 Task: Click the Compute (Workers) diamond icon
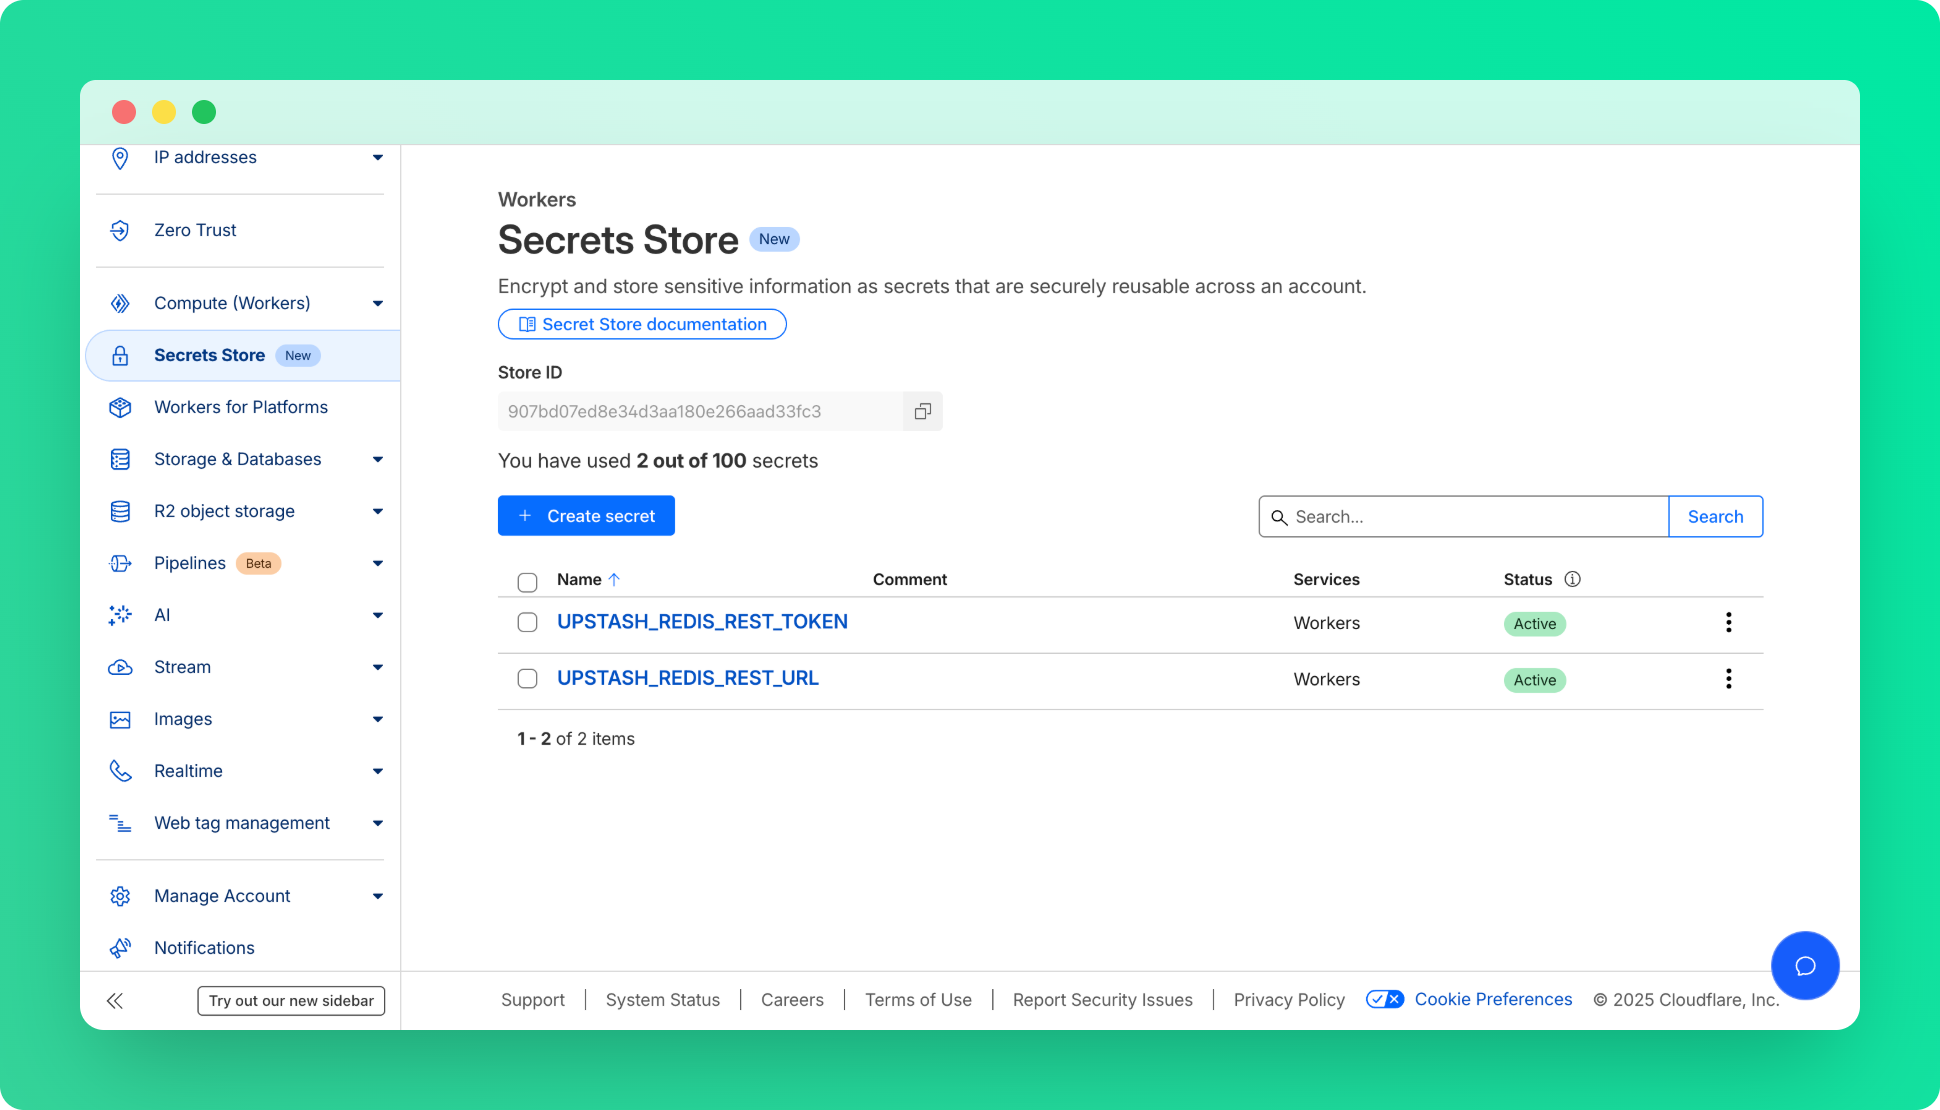click(x=120, y=303)
